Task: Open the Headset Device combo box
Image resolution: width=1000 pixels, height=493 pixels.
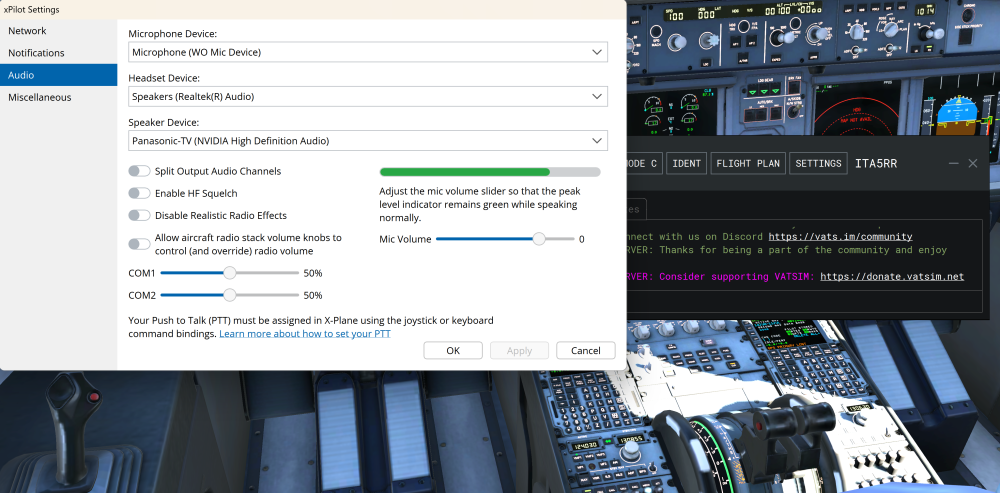Action: coord(367,97)
